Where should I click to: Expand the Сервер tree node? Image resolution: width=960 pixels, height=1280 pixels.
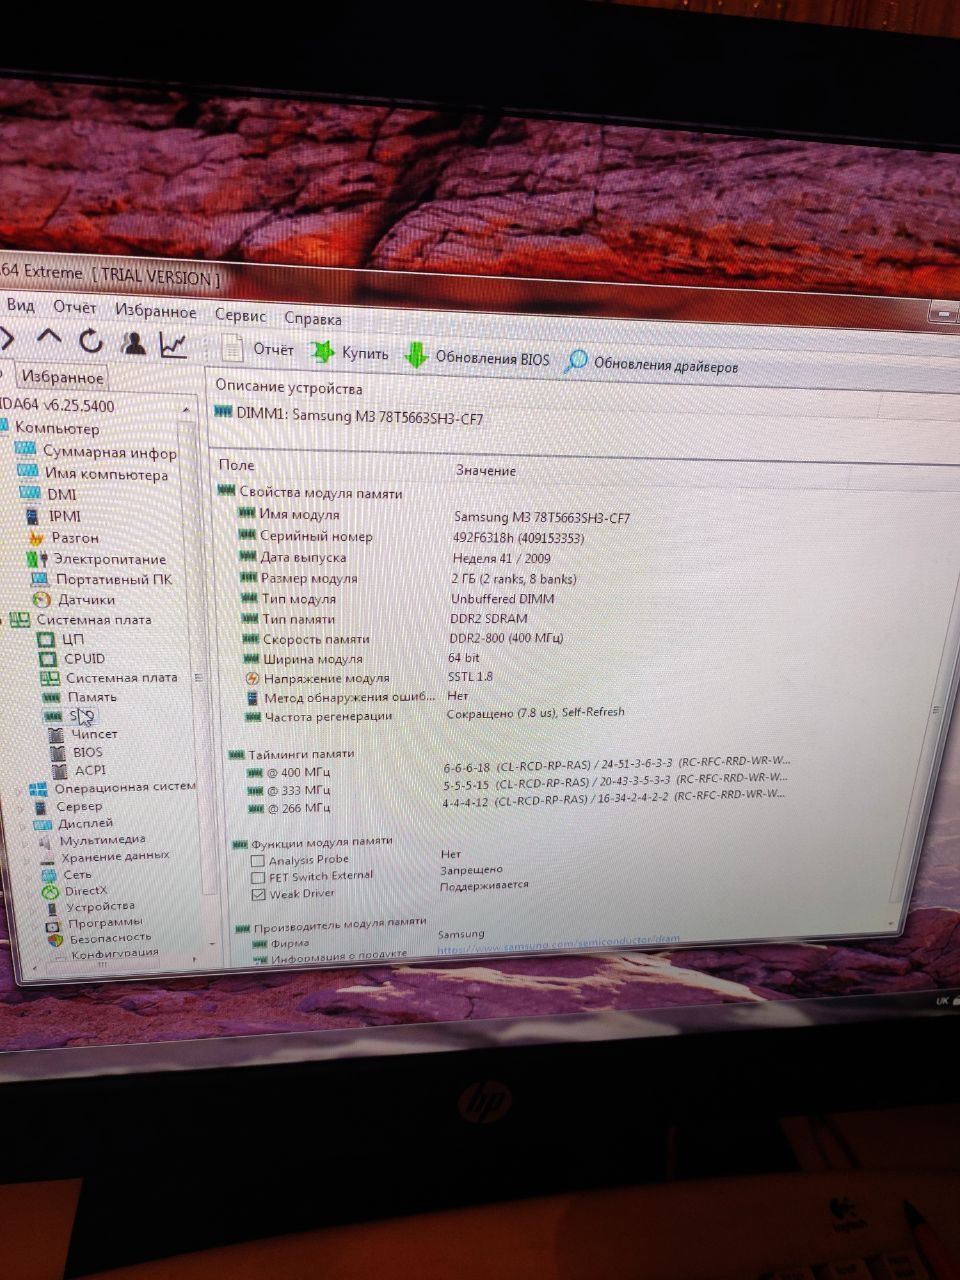tap(27, 806)
